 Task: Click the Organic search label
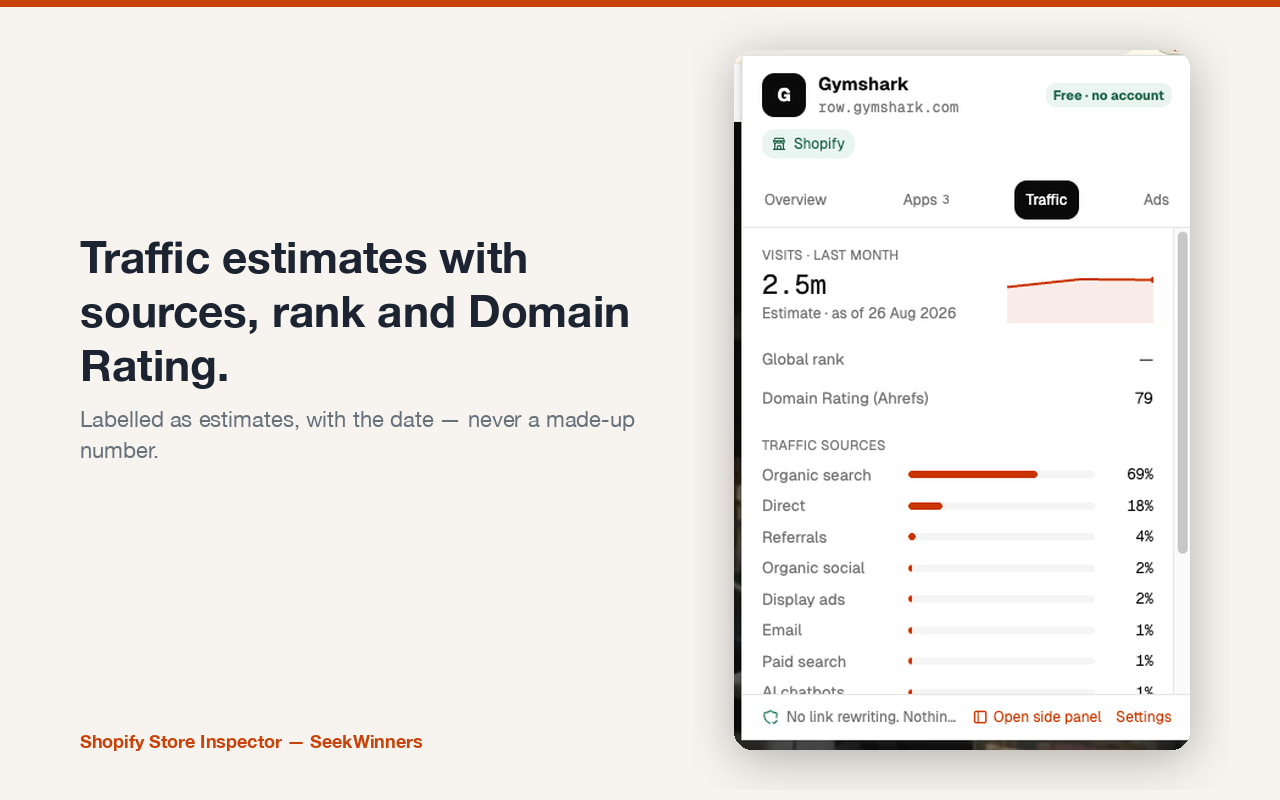[x=816, y=475]
